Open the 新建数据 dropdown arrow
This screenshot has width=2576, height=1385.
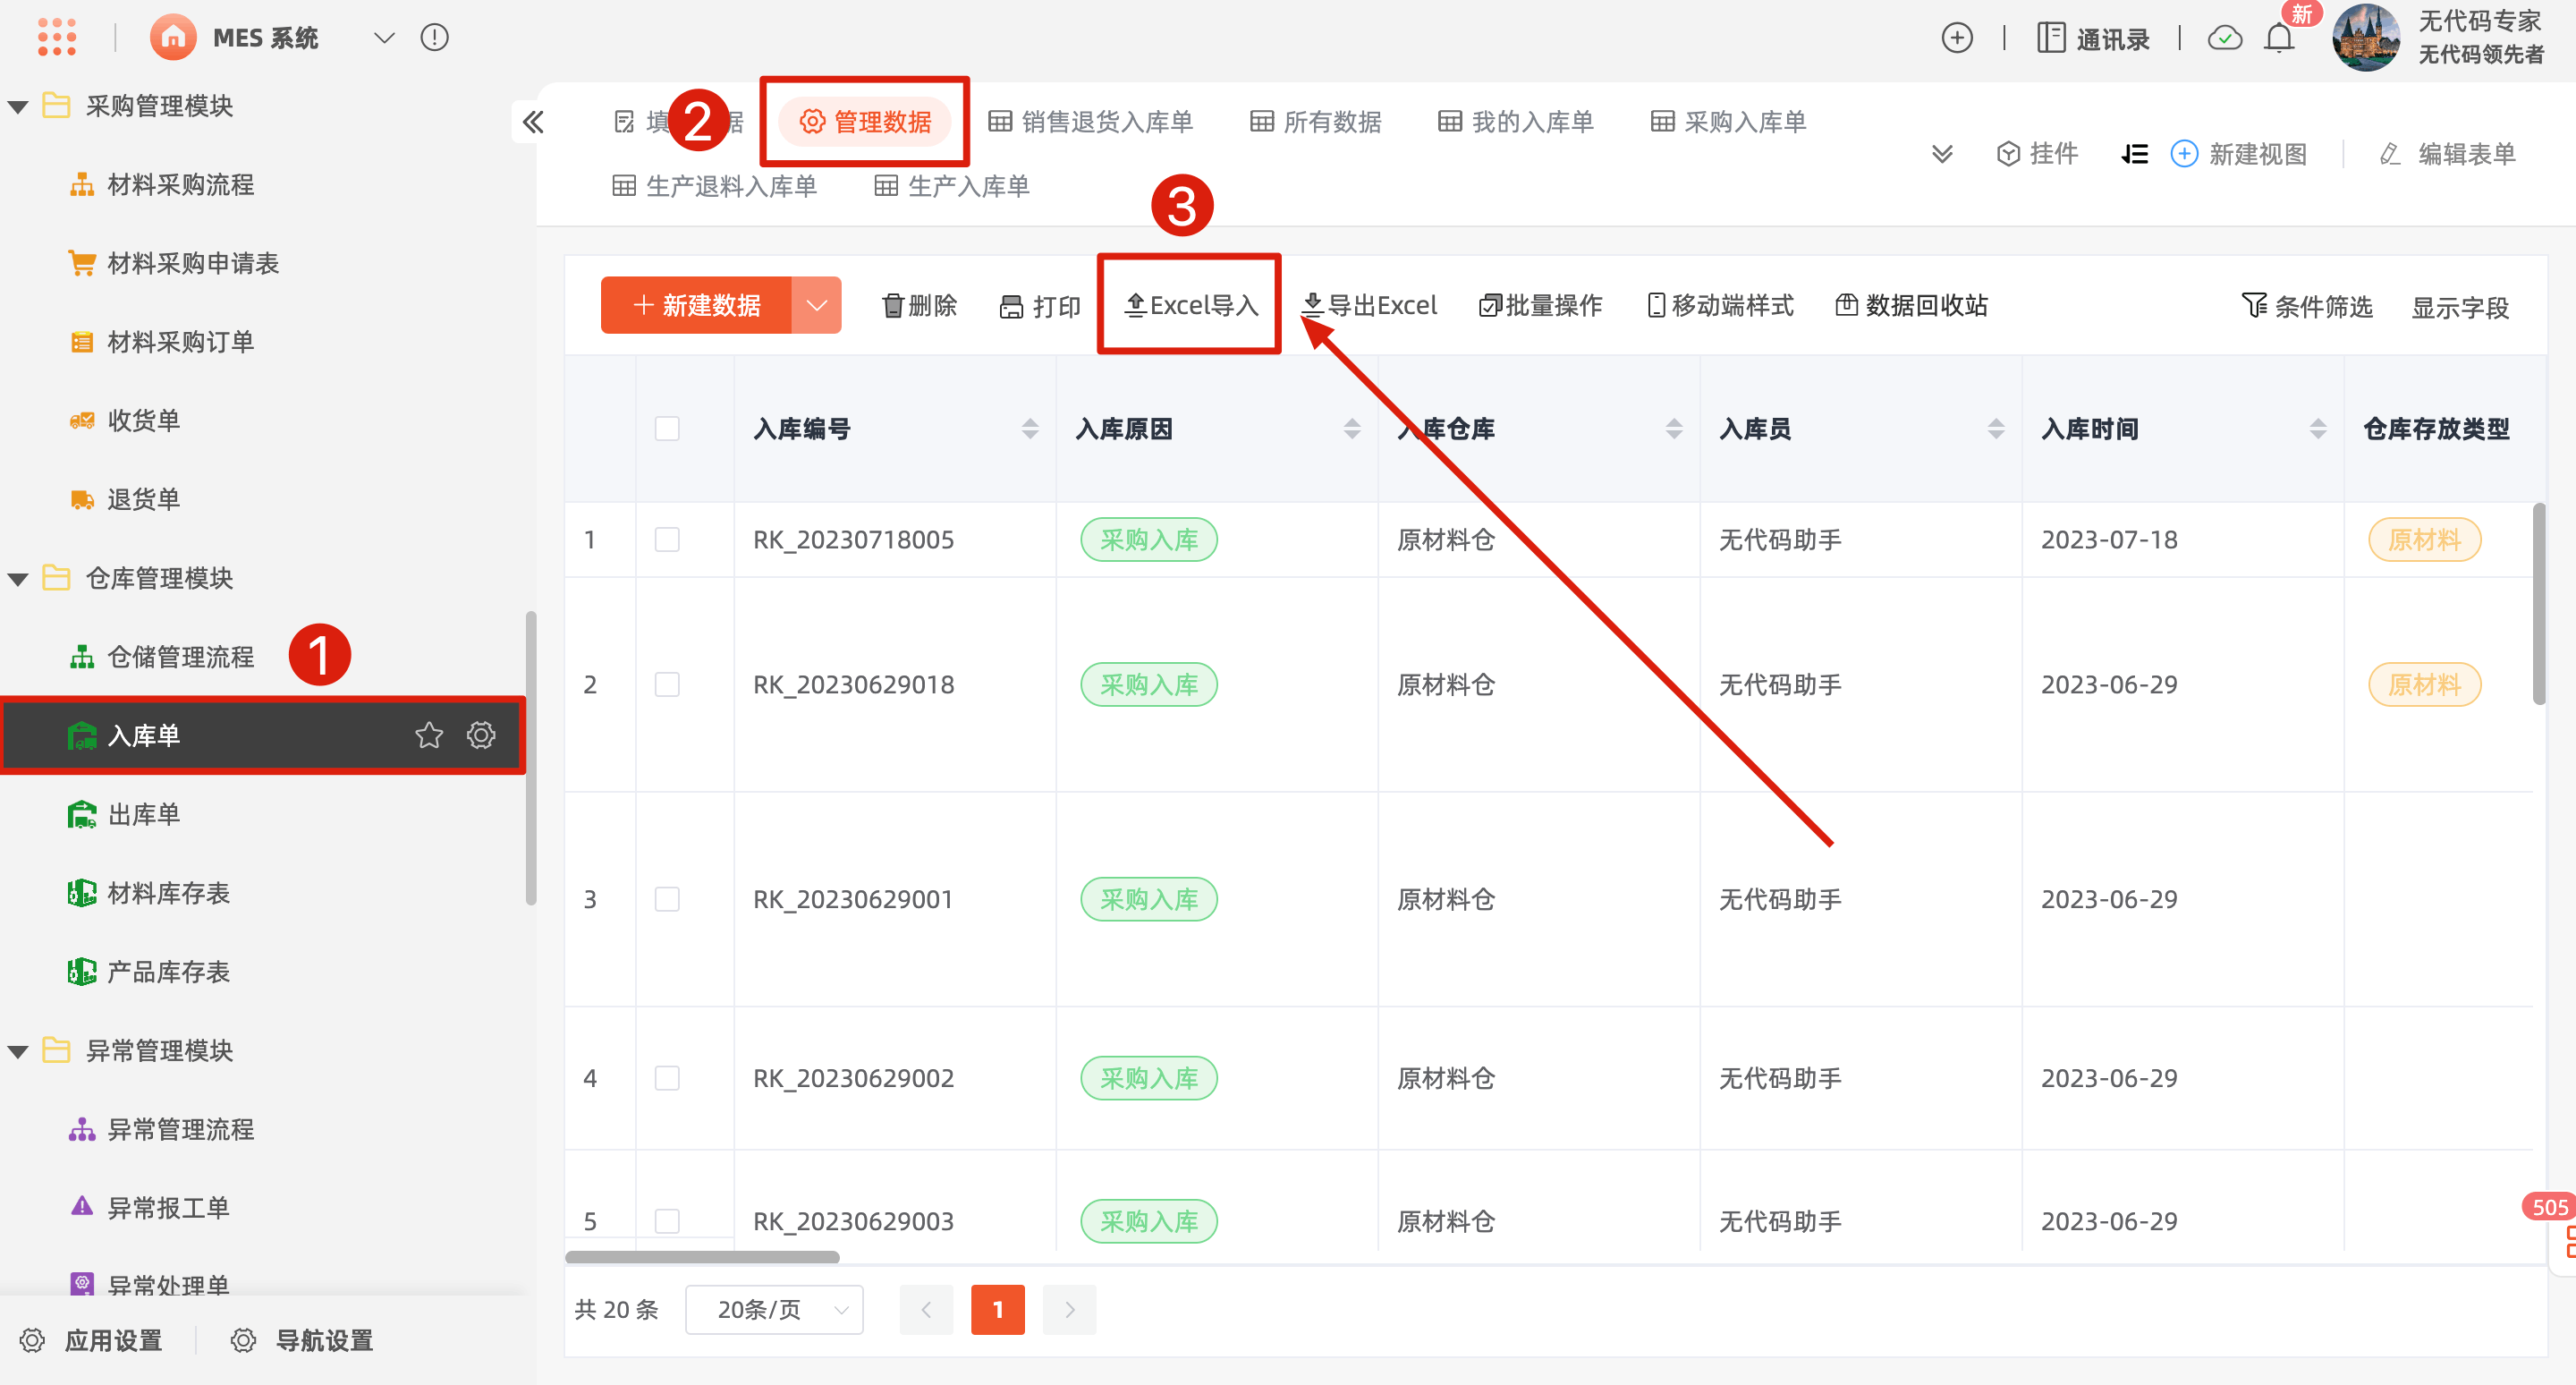click(x=817, y=305)
